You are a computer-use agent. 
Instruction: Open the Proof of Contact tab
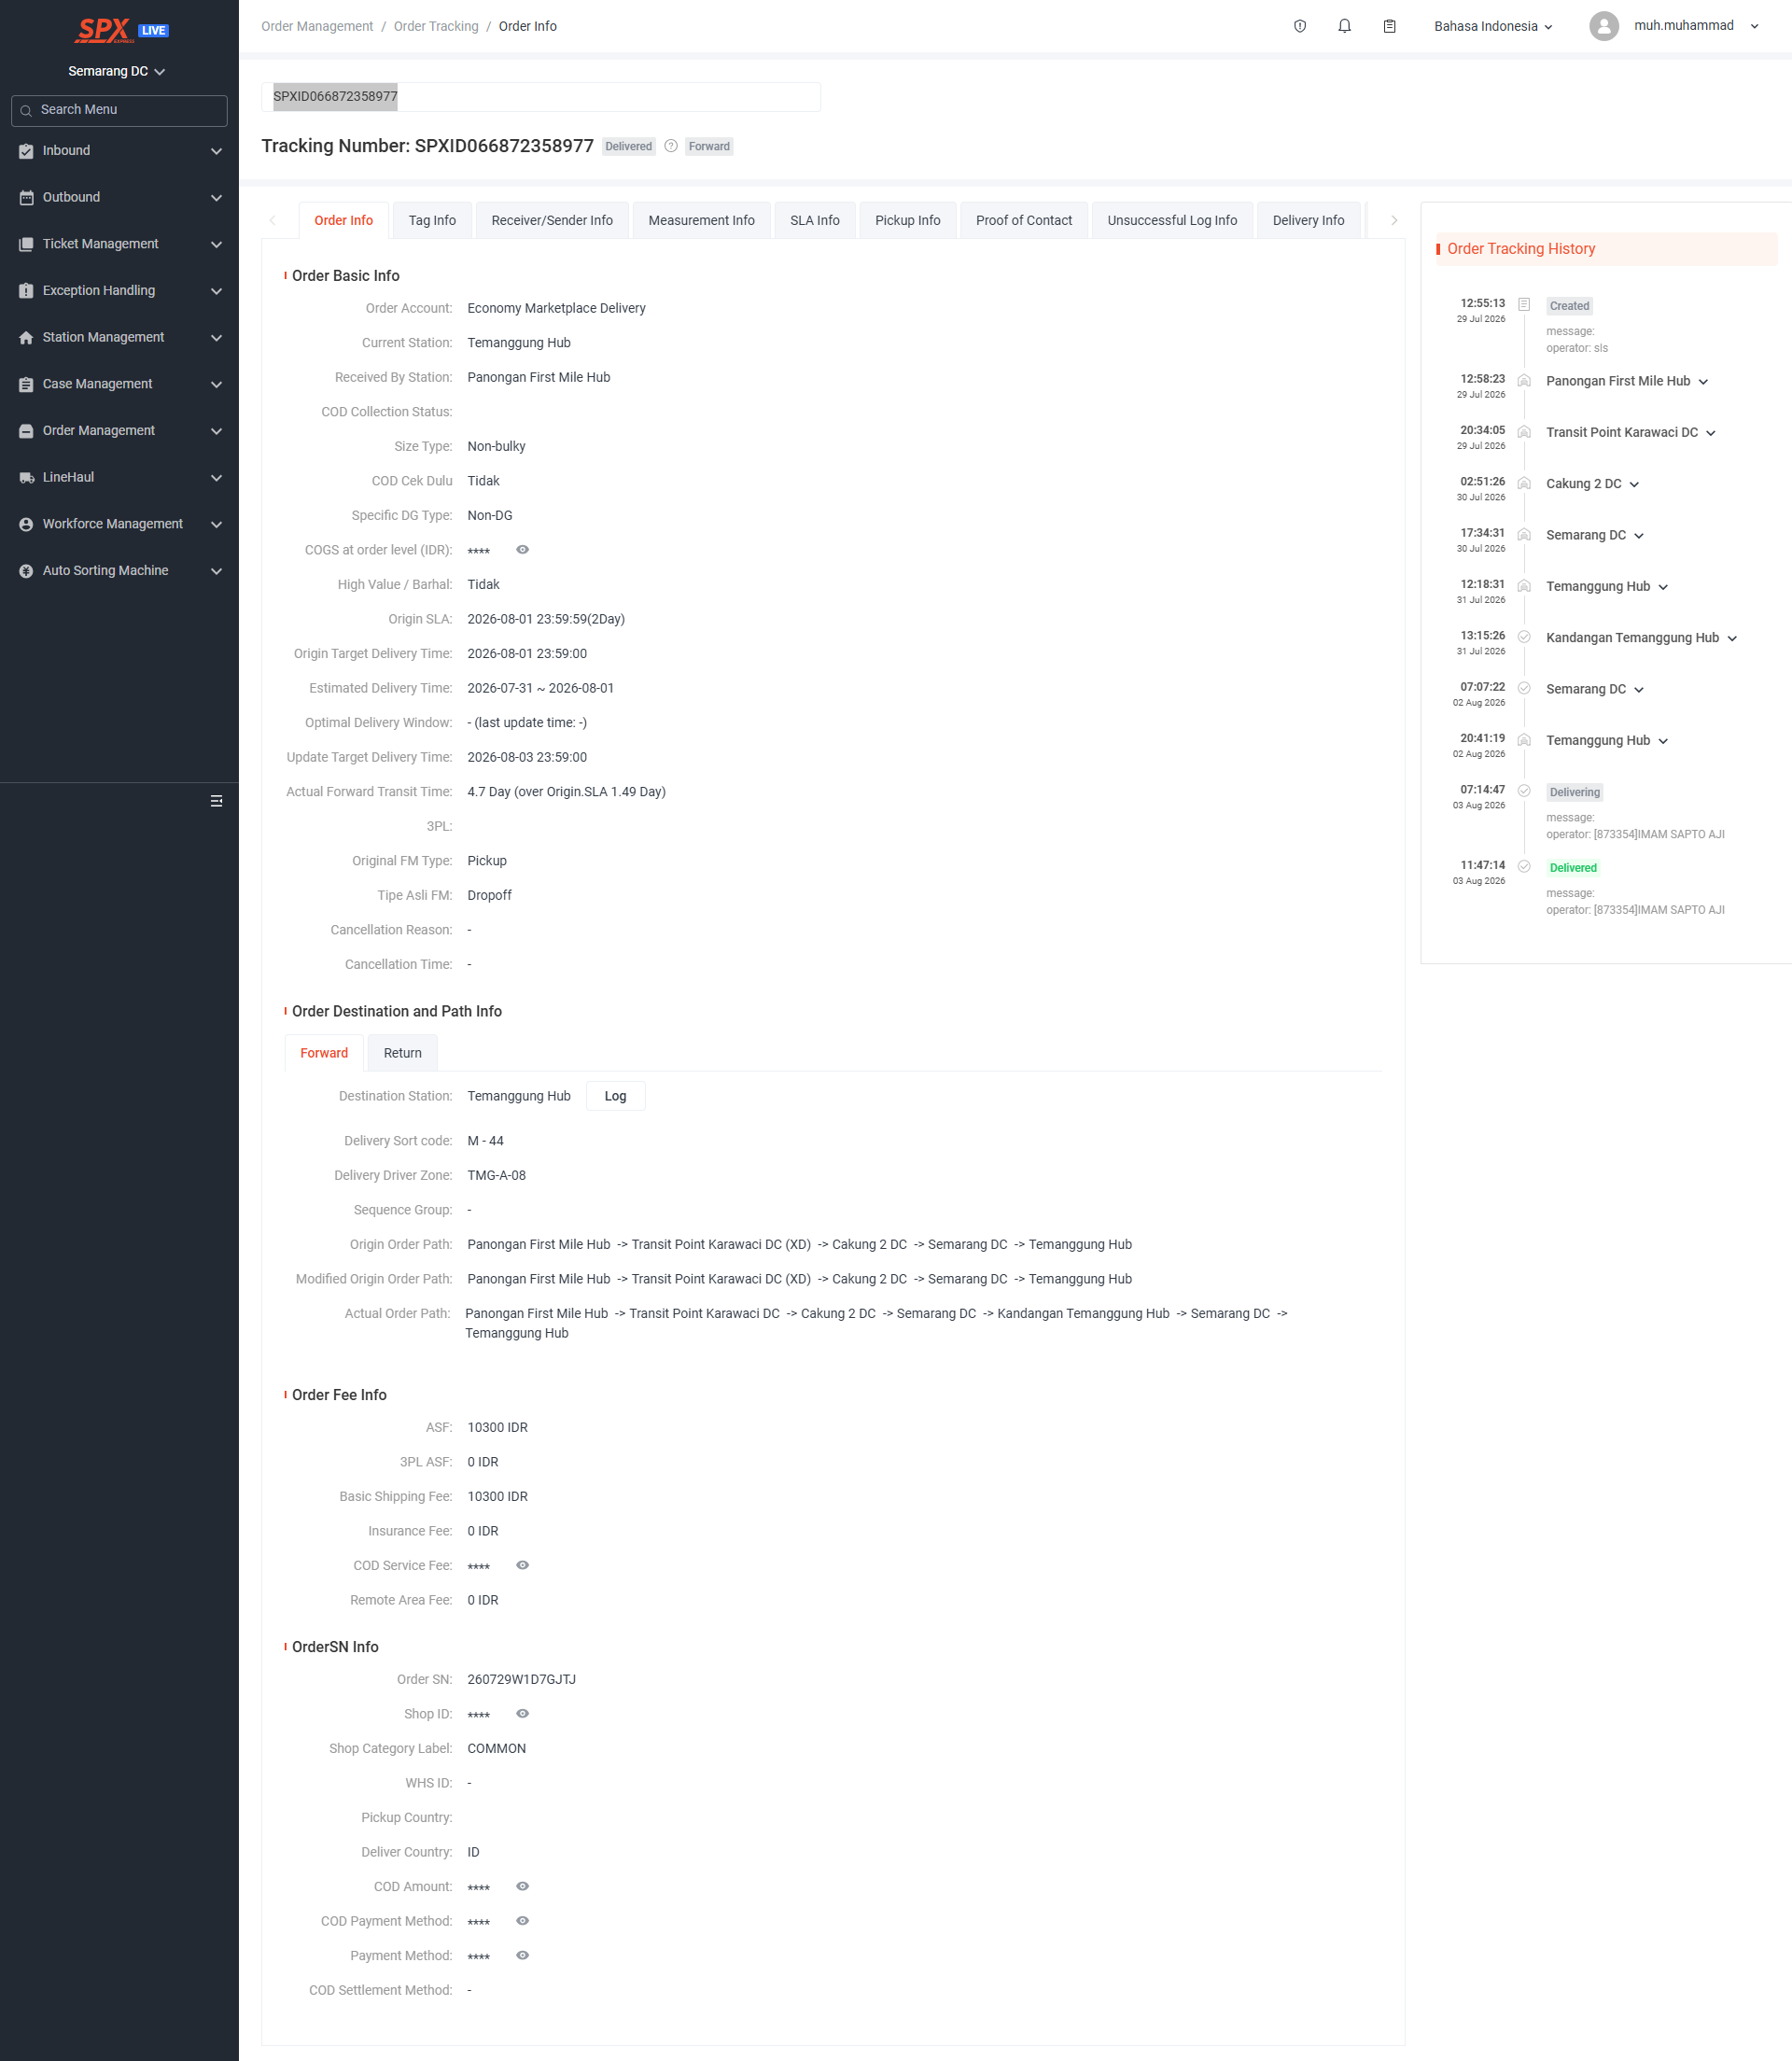pyautogui.click(x=1024, y=220)
